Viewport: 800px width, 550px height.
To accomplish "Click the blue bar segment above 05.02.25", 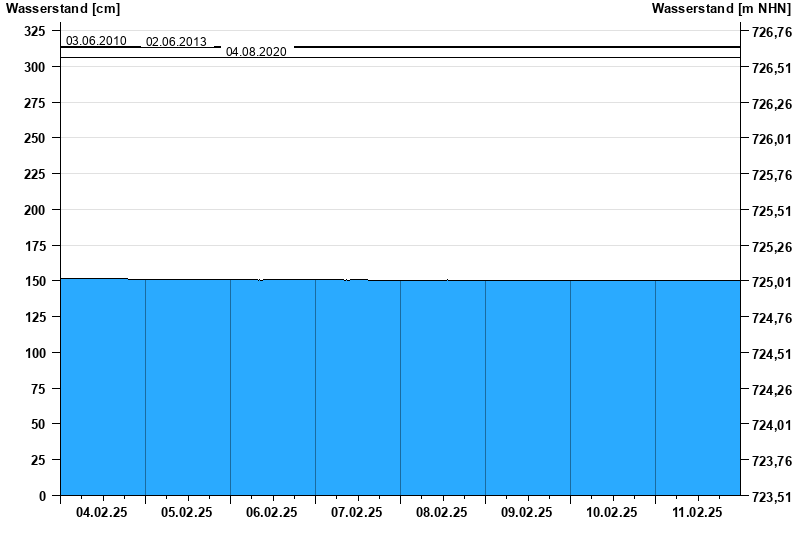I will [x=188, y=388].
